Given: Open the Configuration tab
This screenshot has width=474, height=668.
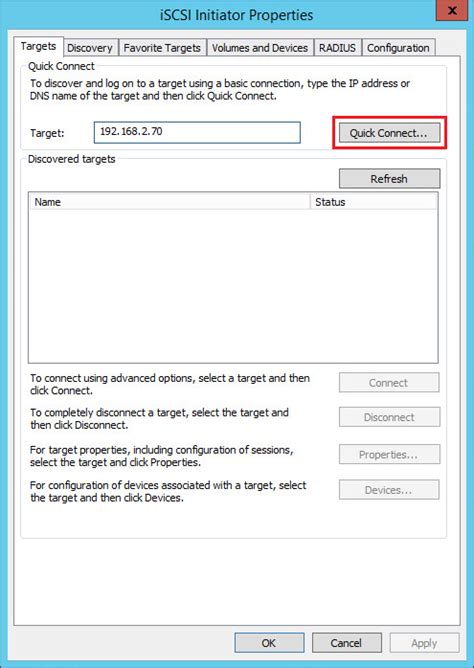Looking at the screenshot, I should point(398,48).
